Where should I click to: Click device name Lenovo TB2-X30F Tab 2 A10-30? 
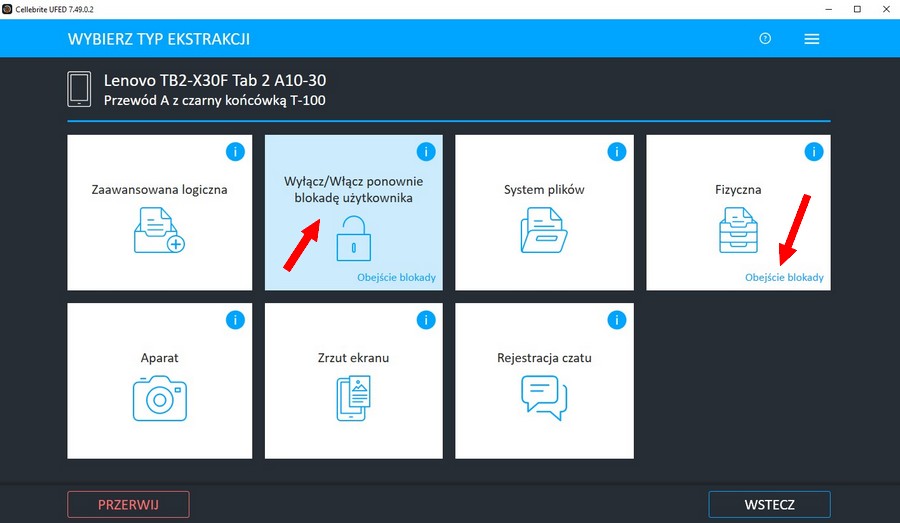215,80
